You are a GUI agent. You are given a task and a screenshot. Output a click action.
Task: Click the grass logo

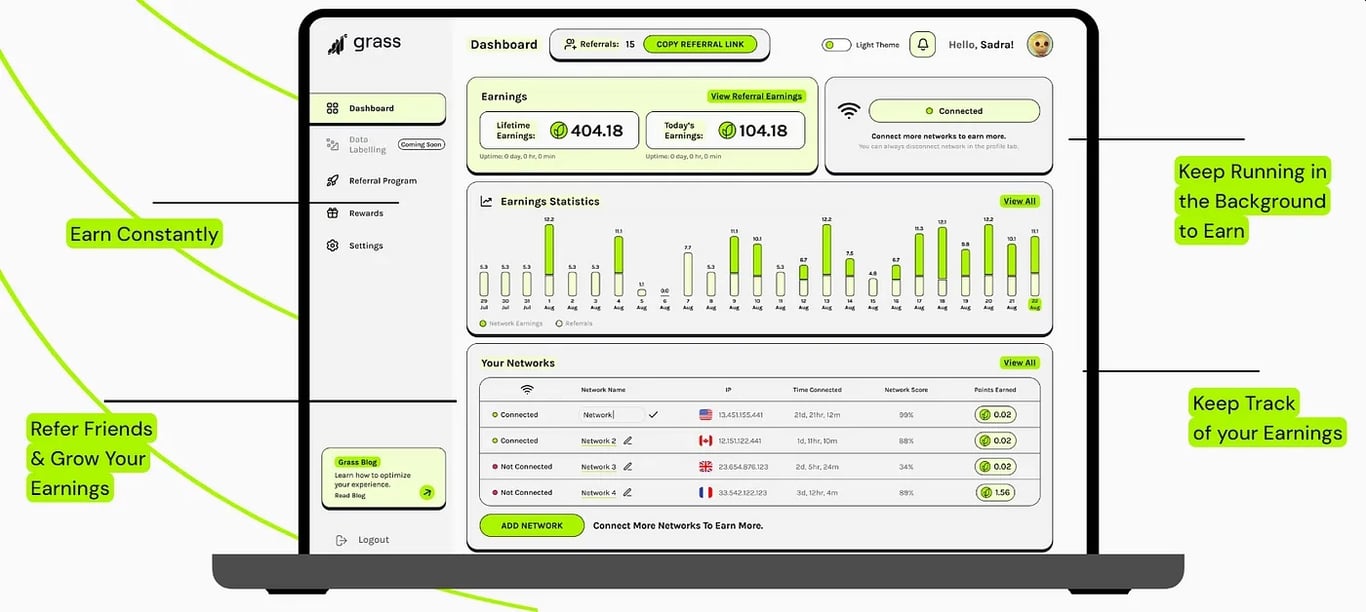(364, 43)
